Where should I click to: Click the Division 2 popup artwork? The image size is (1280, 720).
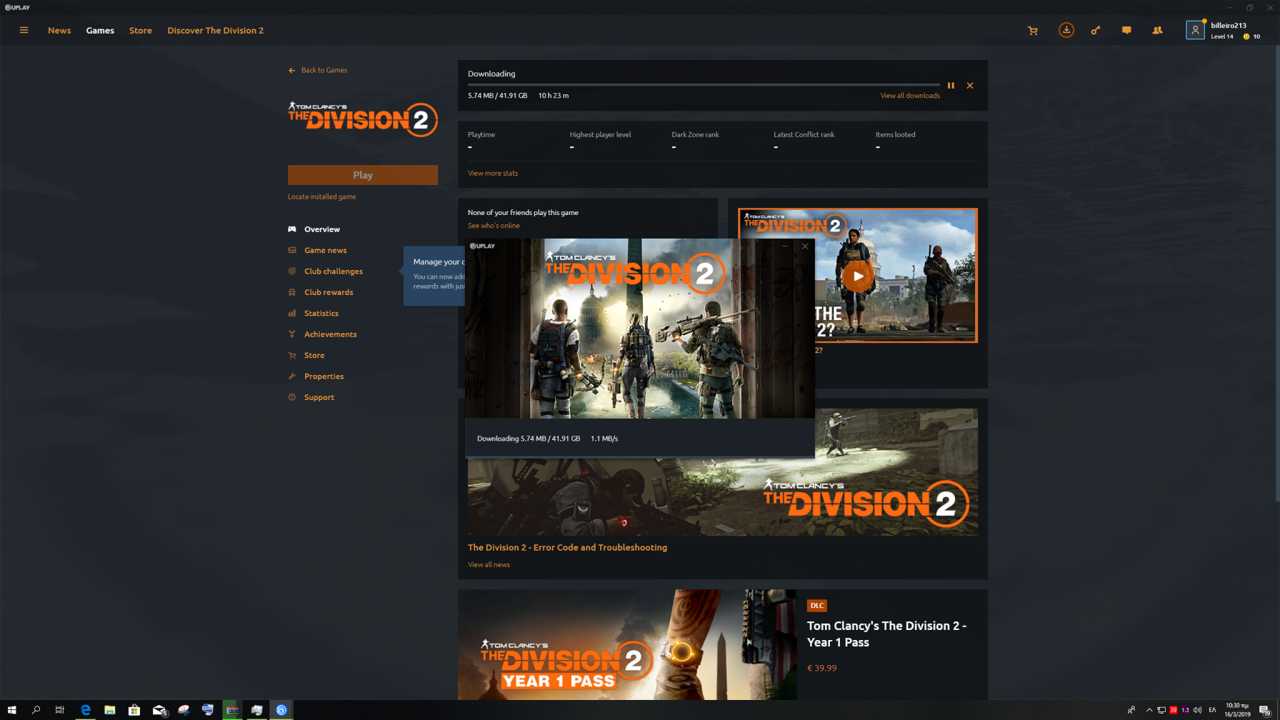(640, 328)
